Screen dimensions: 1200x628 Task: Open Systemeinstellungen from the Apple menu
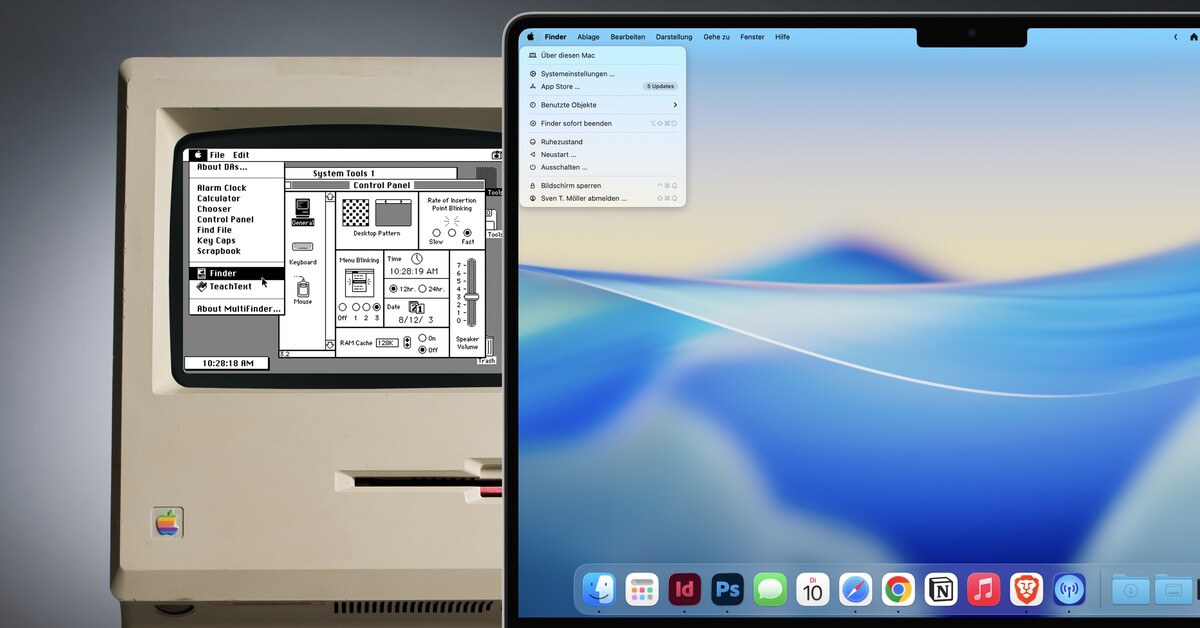603,74
